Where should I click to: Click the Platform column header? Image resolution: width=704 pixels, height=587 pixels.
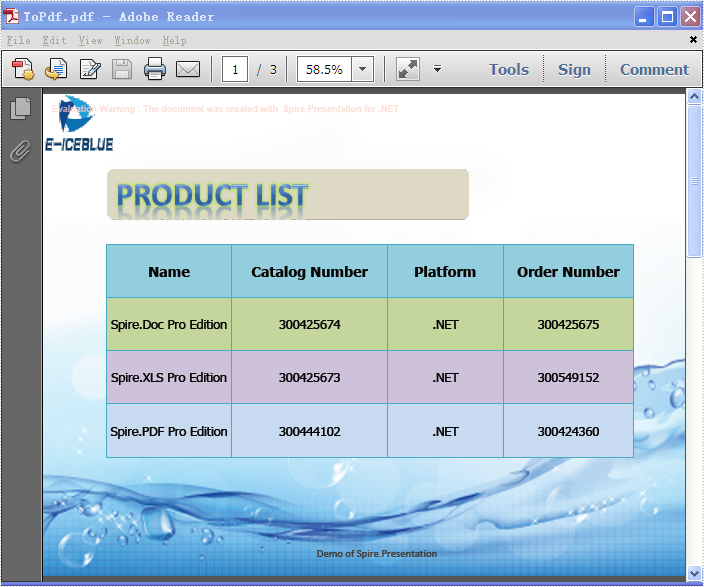(445, 272)
